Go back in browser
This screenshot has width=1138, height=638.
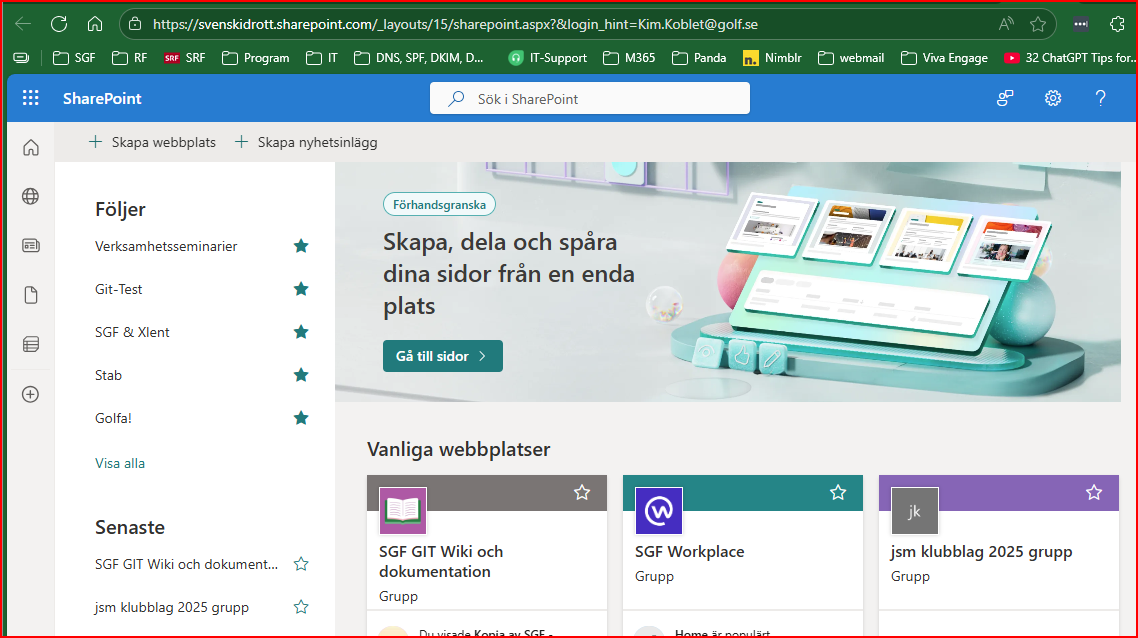[23, 24]
